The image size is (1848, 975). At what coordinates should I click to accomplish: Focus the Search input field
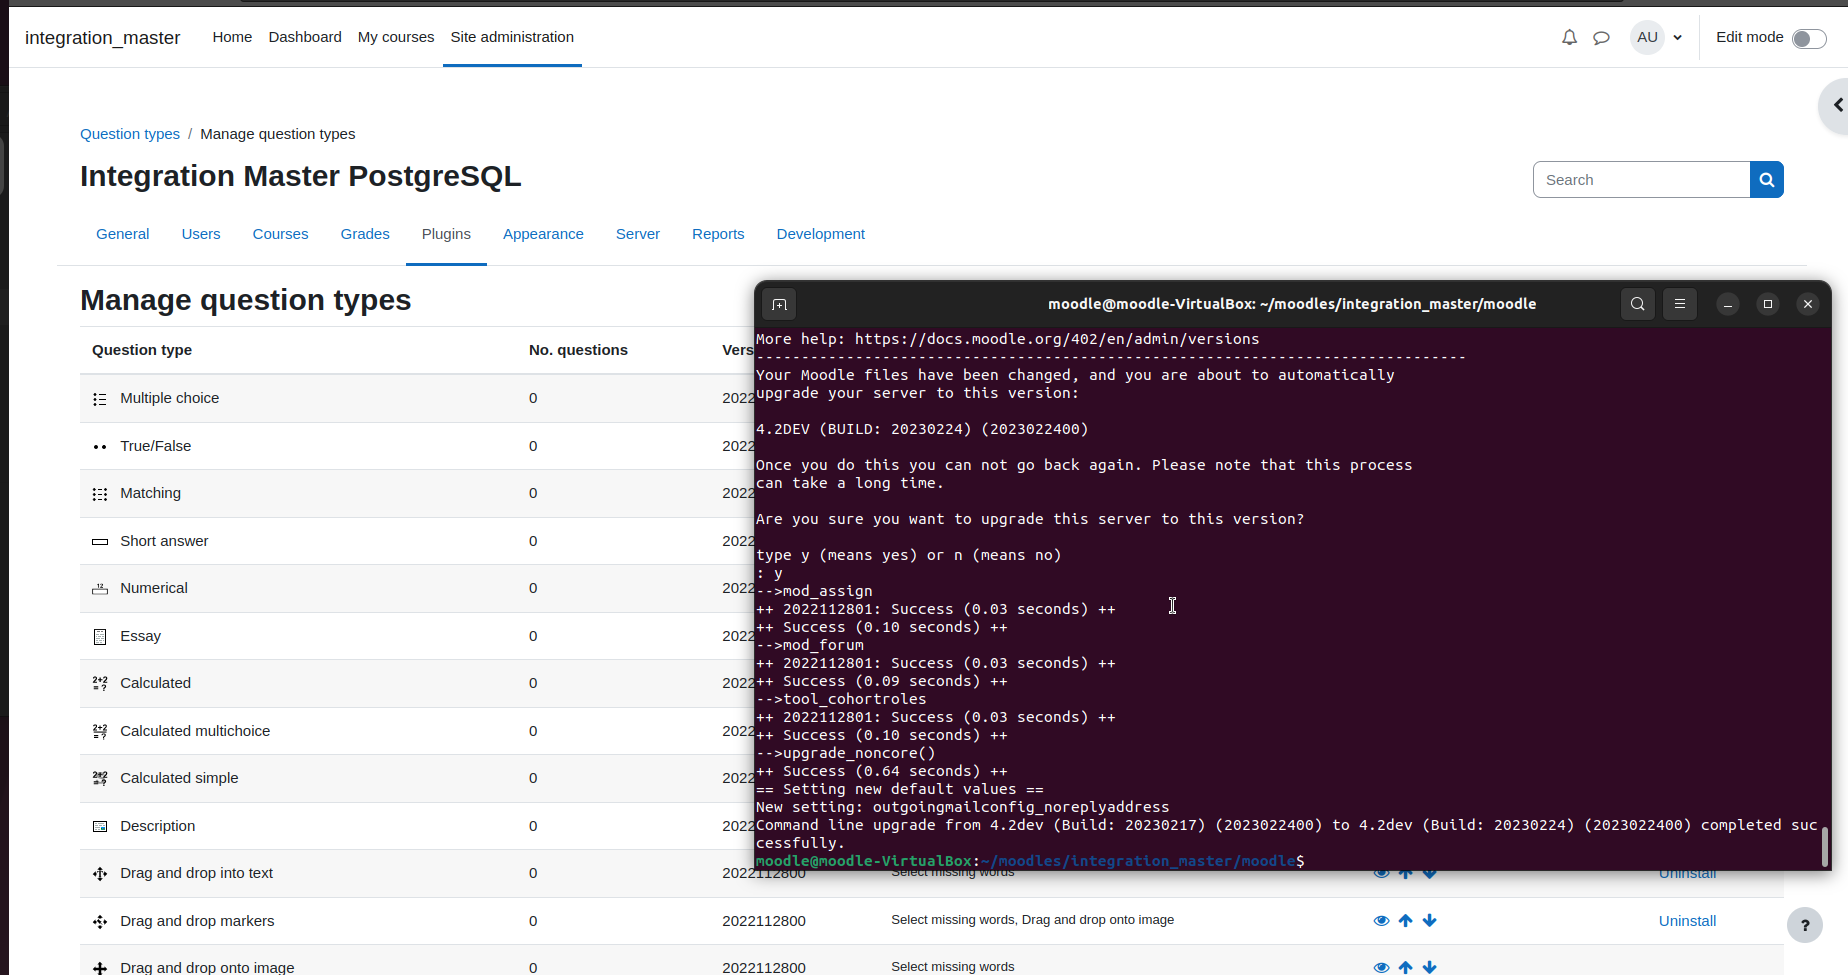coord(1641,180)
